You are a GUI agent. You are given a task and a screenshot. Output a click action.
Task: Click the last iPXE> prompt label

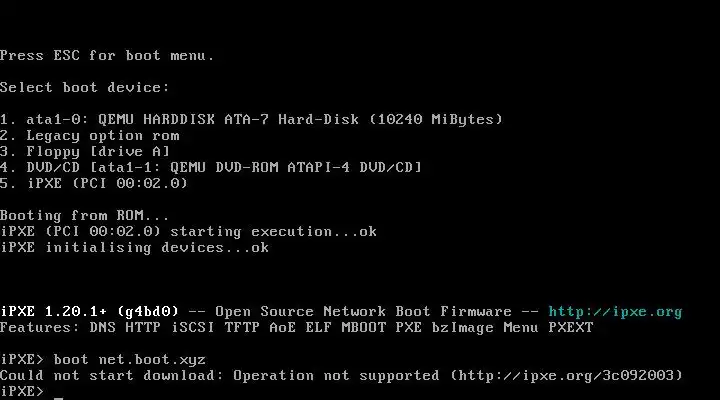coord(22,391)
